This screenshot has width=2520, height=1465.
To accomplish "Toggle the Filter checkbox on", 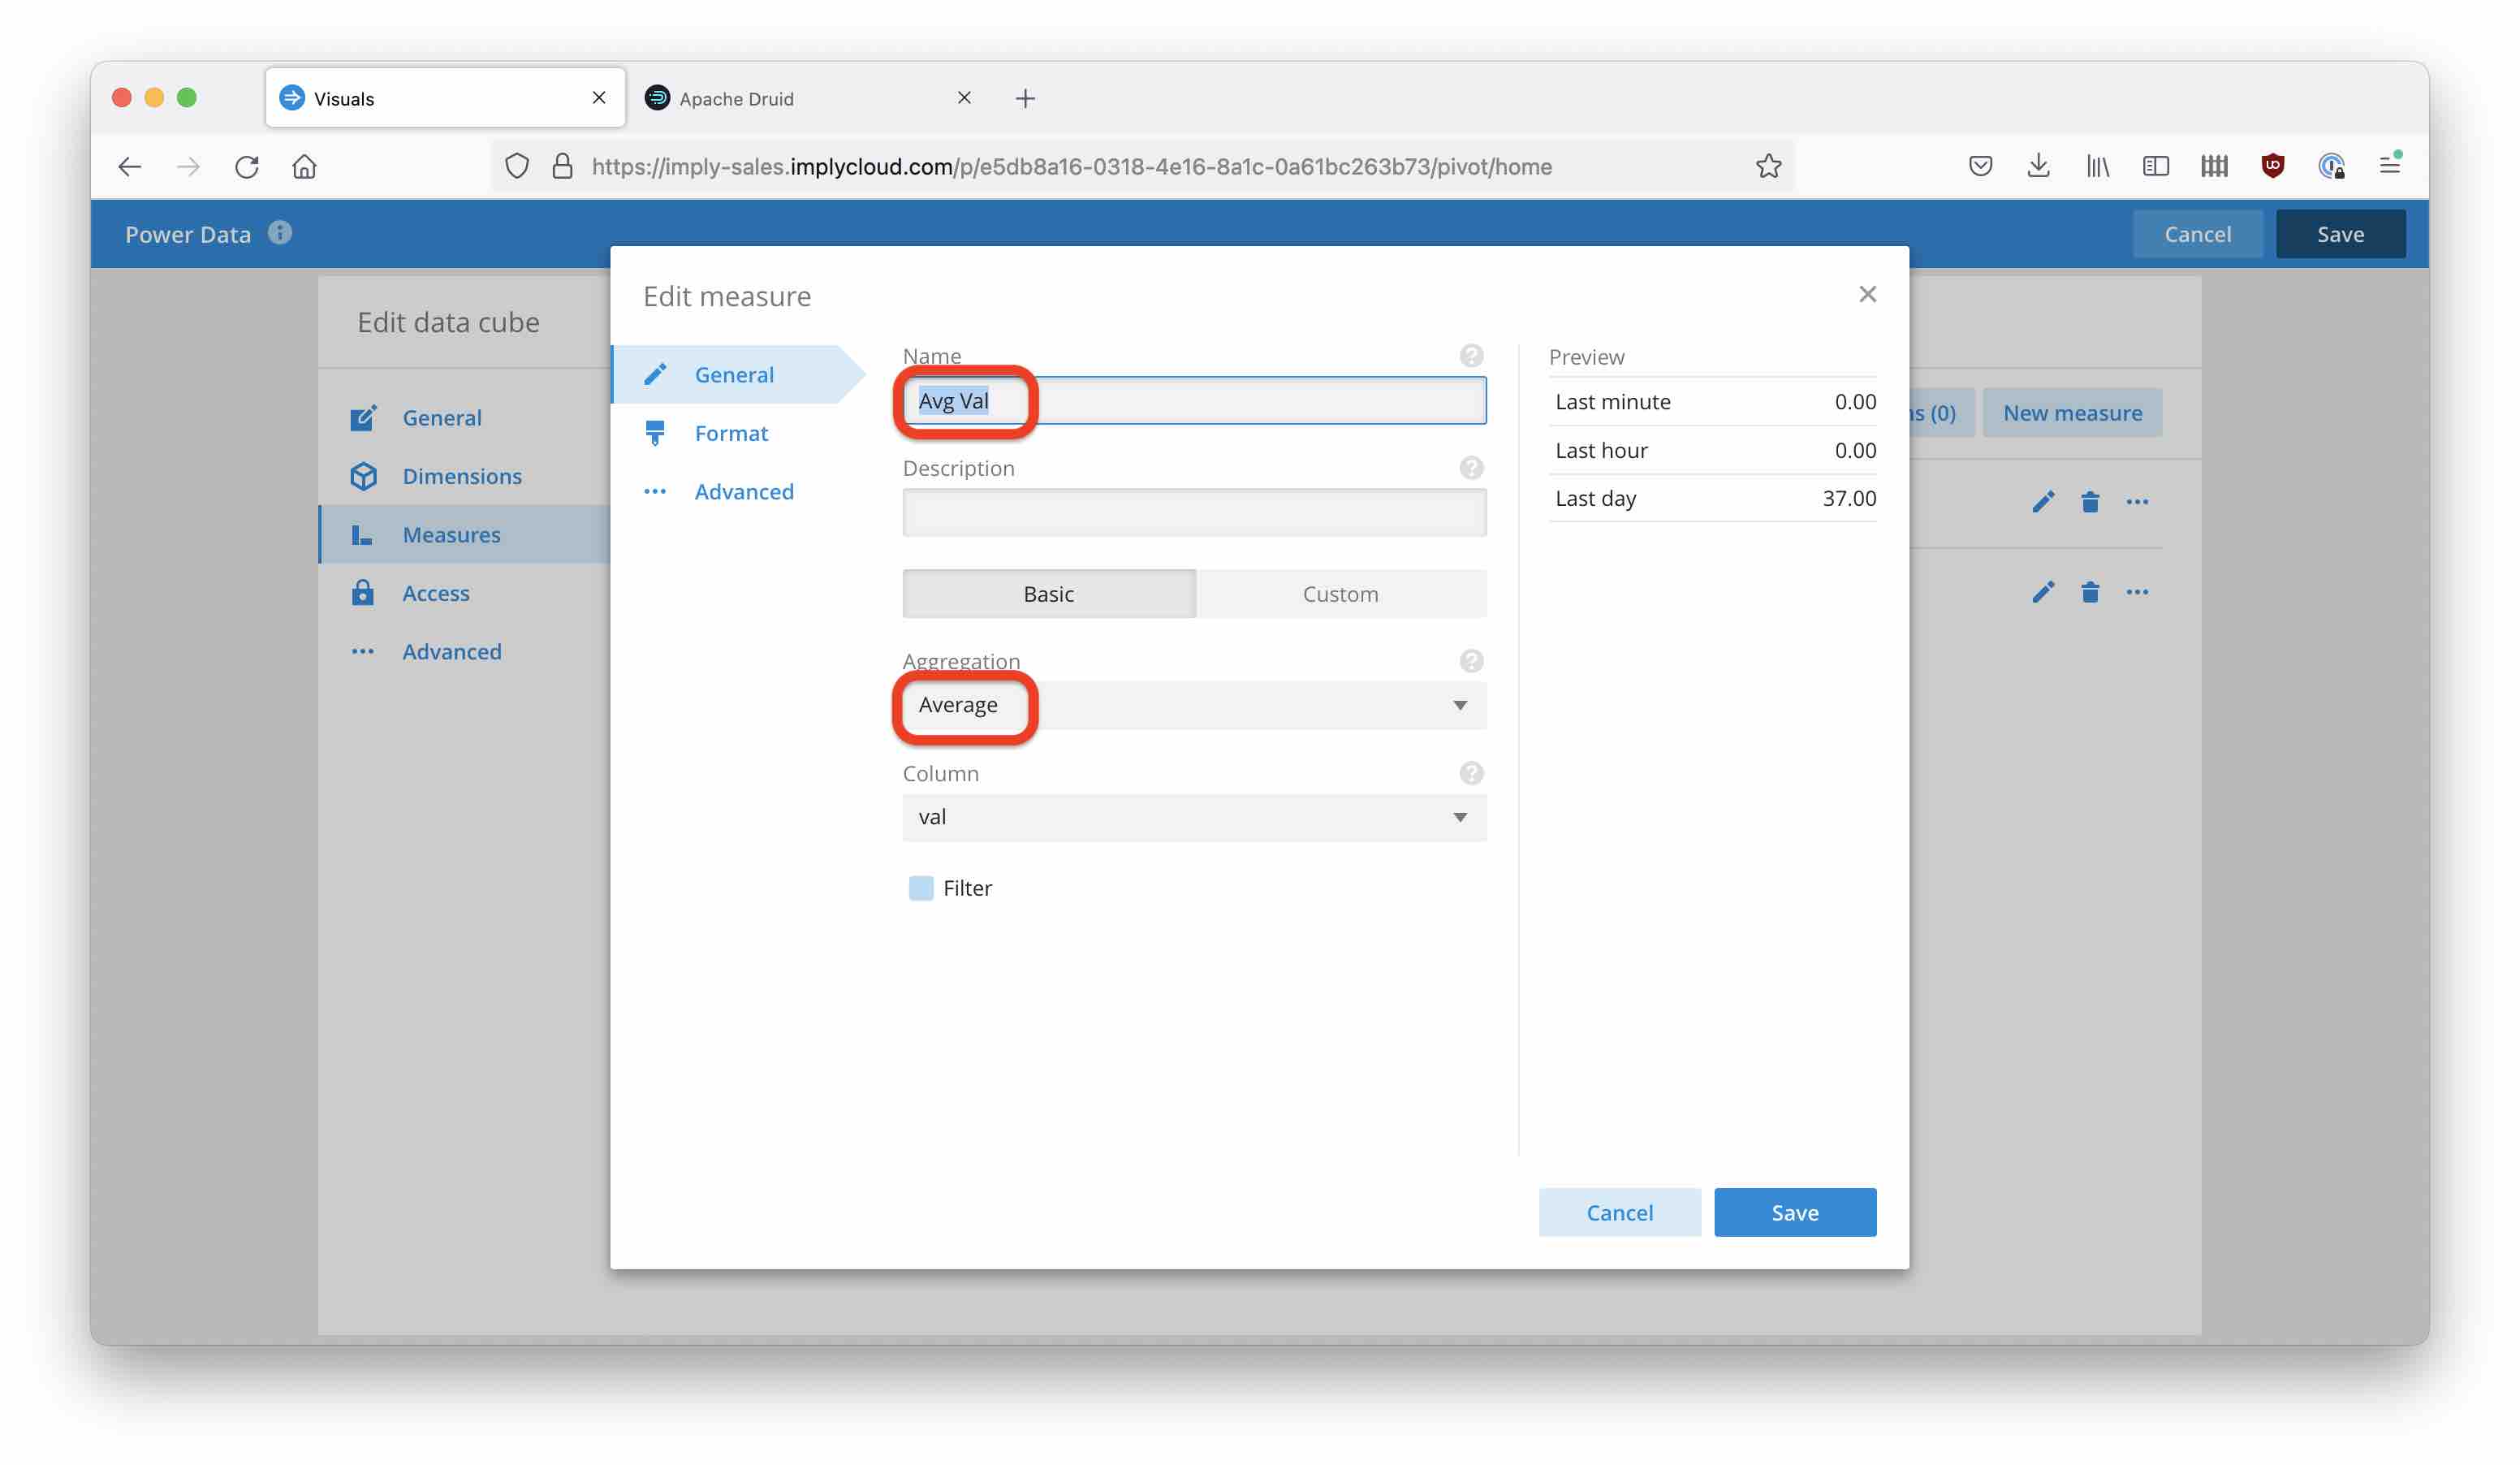I will pyautogui.click(x=918, y=888).
